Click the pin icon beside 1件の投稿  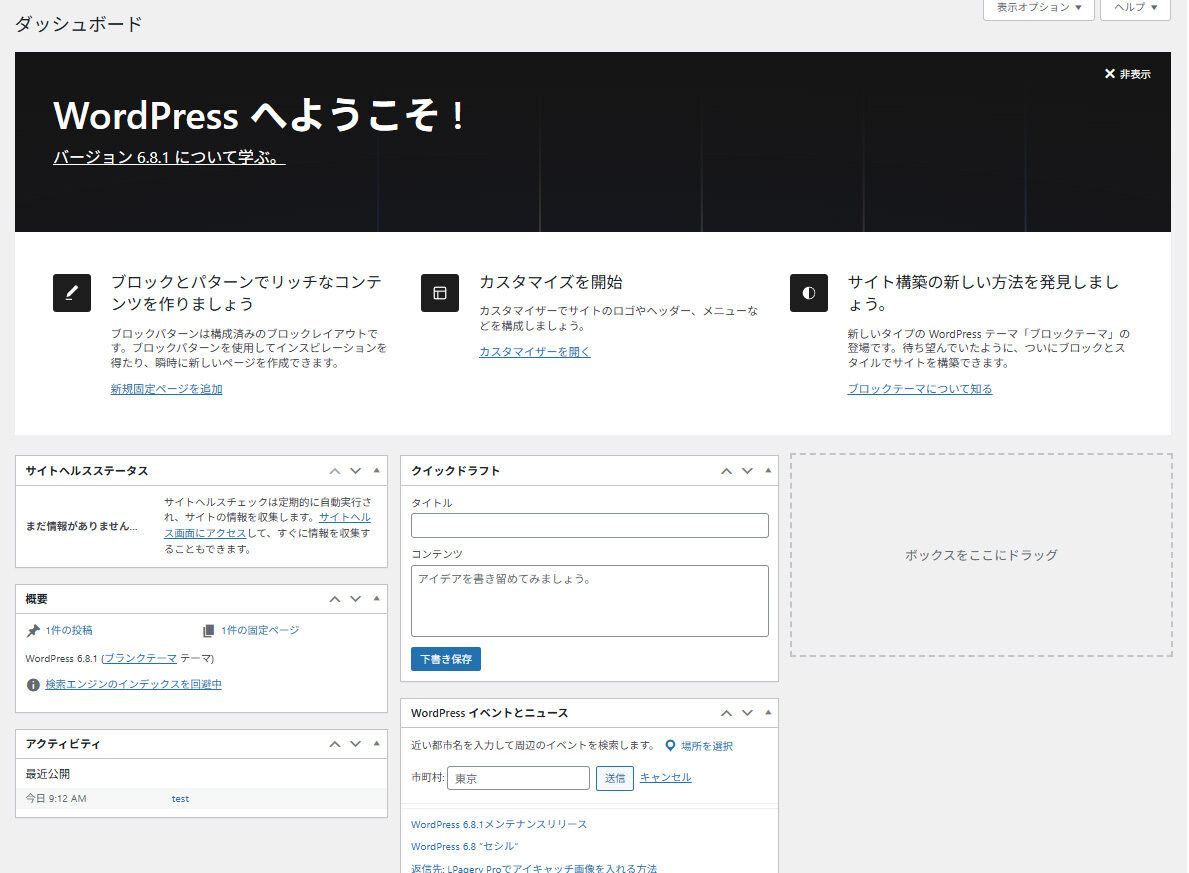click(x=33, y=630)
